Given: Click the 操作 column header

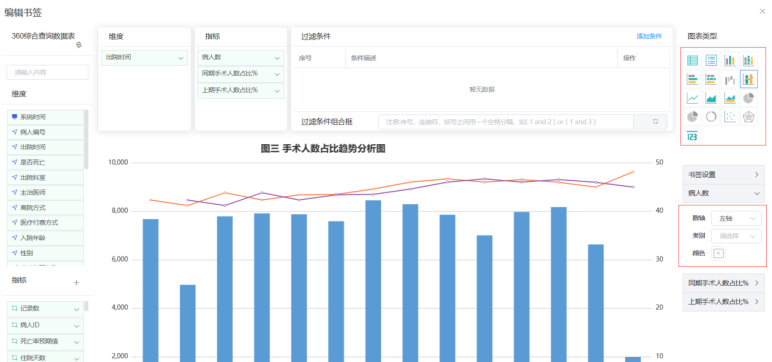Looking at the screenshot, I should pyautogui.click(x=629, y=58).
